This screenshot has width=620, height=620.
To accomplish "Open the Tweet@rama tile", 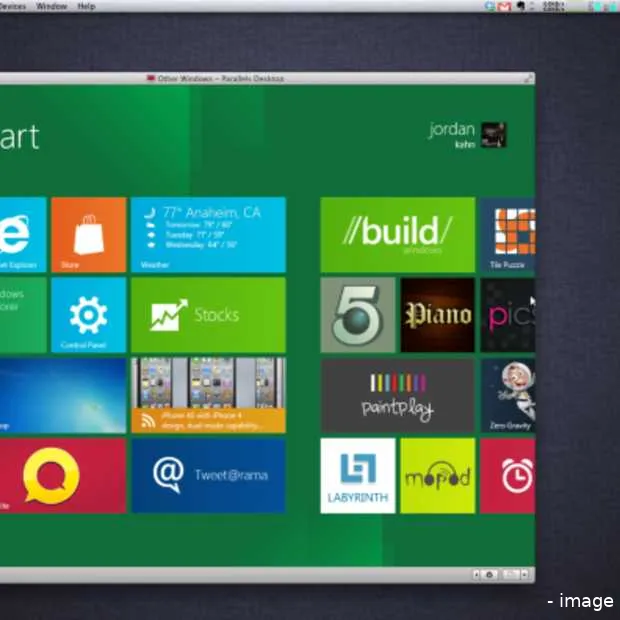I will click(208, 476).
